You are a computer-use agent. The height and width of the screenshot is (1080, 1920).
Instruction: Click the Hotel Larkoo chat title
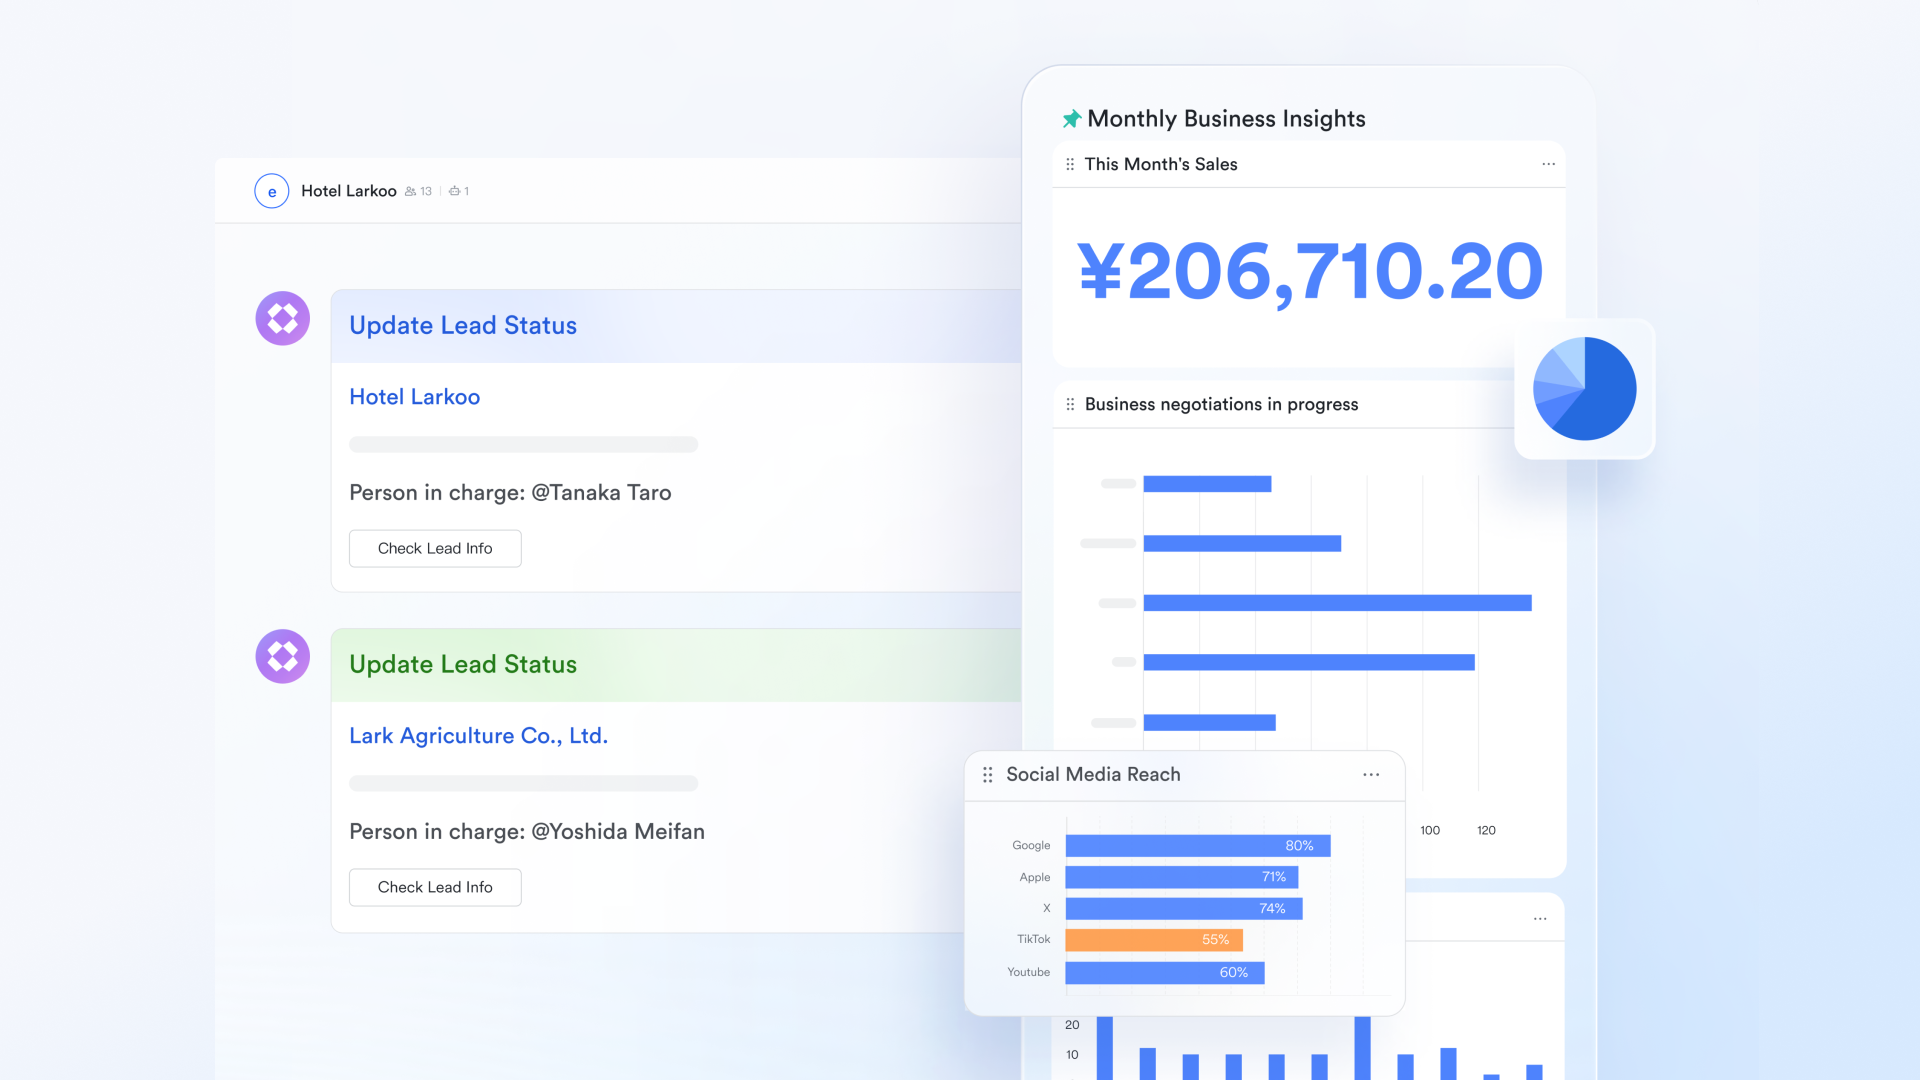click(349, 191)
